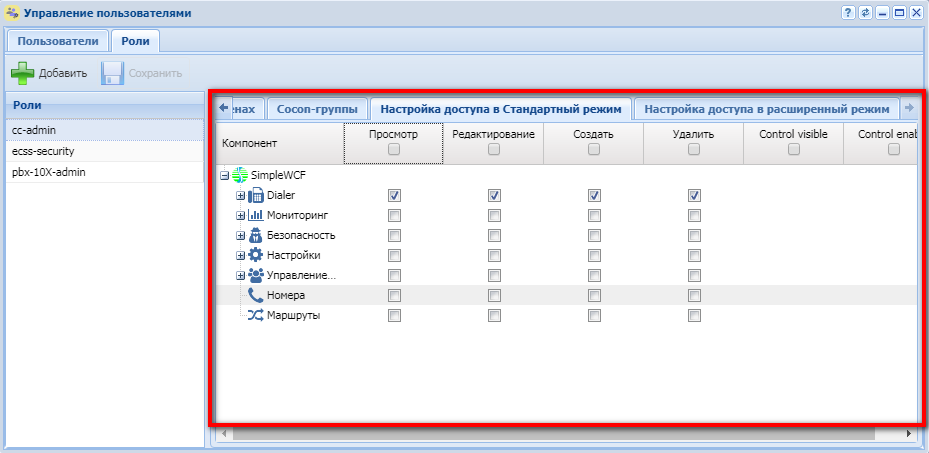
Task: Click the horizontal scrollbar thumb
Action: pos(553,434)
